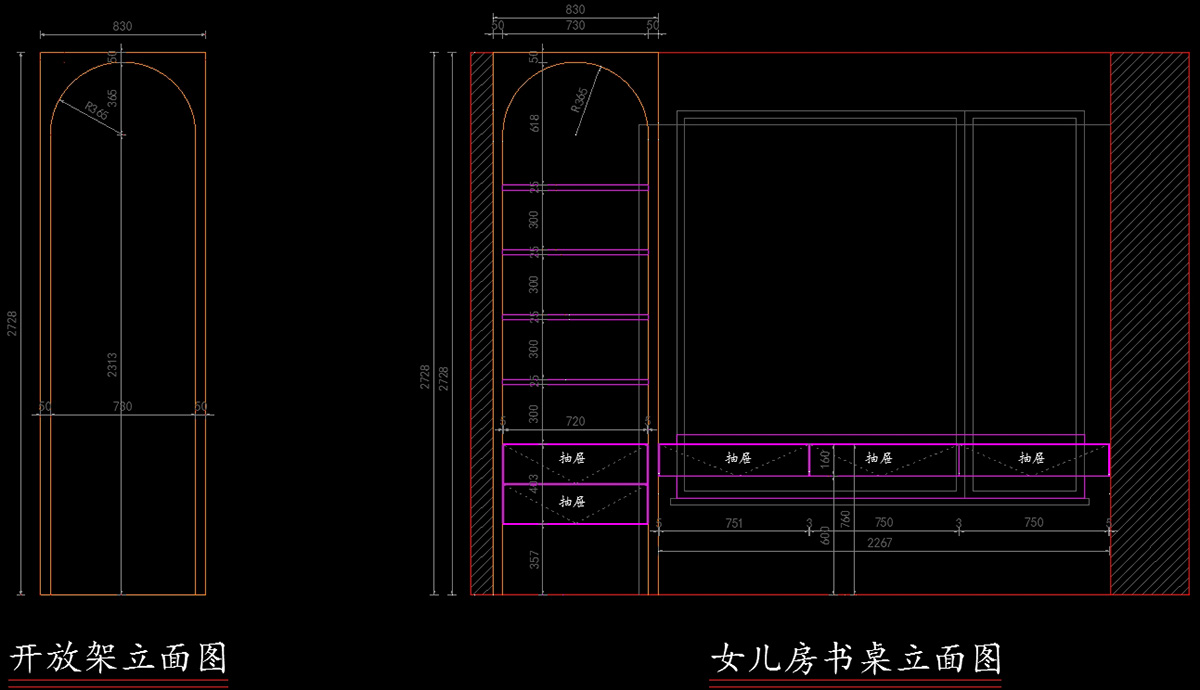Click the 720 dimension above the drawers
The width and height of the screenshot is (1200, 690).
[x=575, y=423]
